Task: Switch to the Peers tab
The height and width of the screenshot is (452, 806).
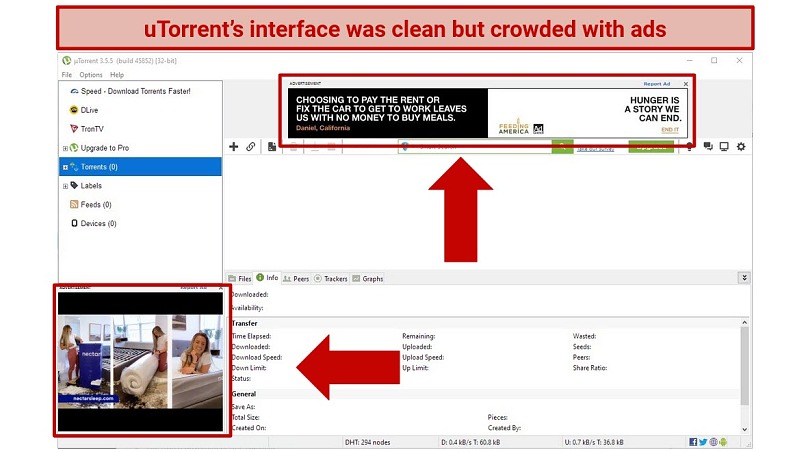Action: [296, 278]
